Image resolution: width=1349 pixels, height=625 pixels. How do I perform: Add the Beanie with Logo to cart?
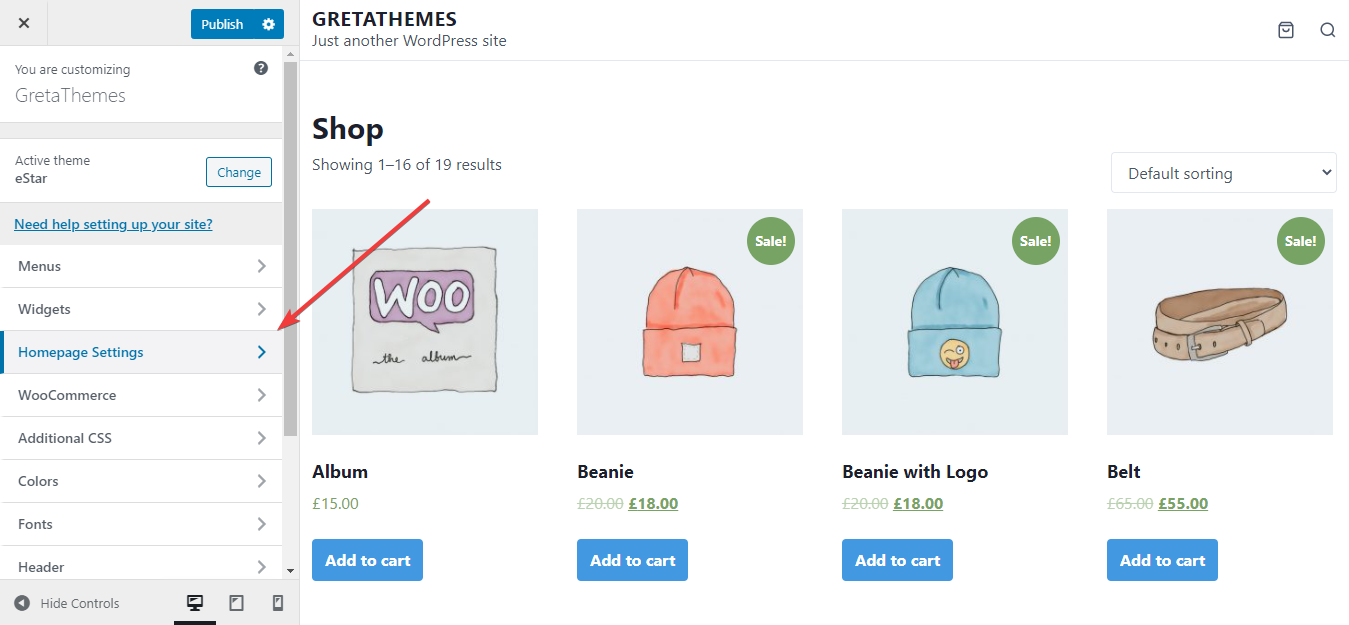pos(897,560)
